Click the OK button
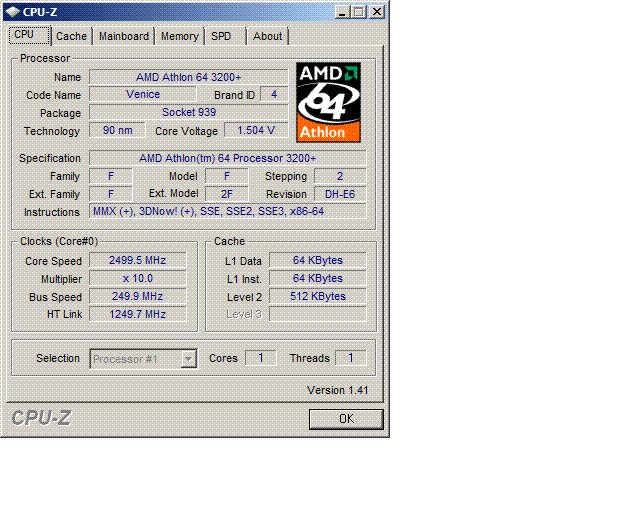This screenshot has width=640, height=512. pos(346,419)
